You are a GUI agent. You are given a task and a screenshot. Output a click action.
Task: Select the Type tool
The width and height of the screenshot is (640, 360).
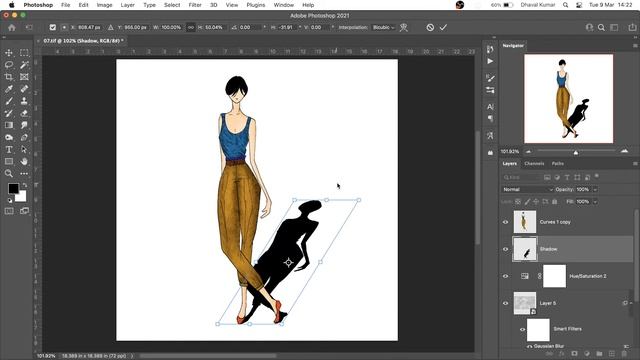click(x=9, y=149)
